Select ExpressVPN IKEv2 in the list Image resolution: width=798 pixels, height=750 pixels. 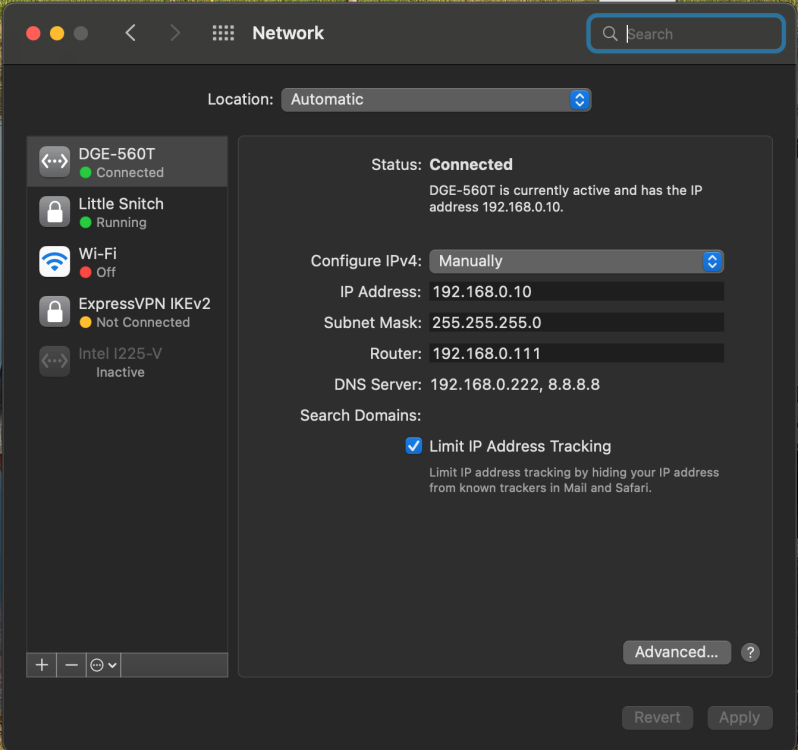tap(127, 311)
